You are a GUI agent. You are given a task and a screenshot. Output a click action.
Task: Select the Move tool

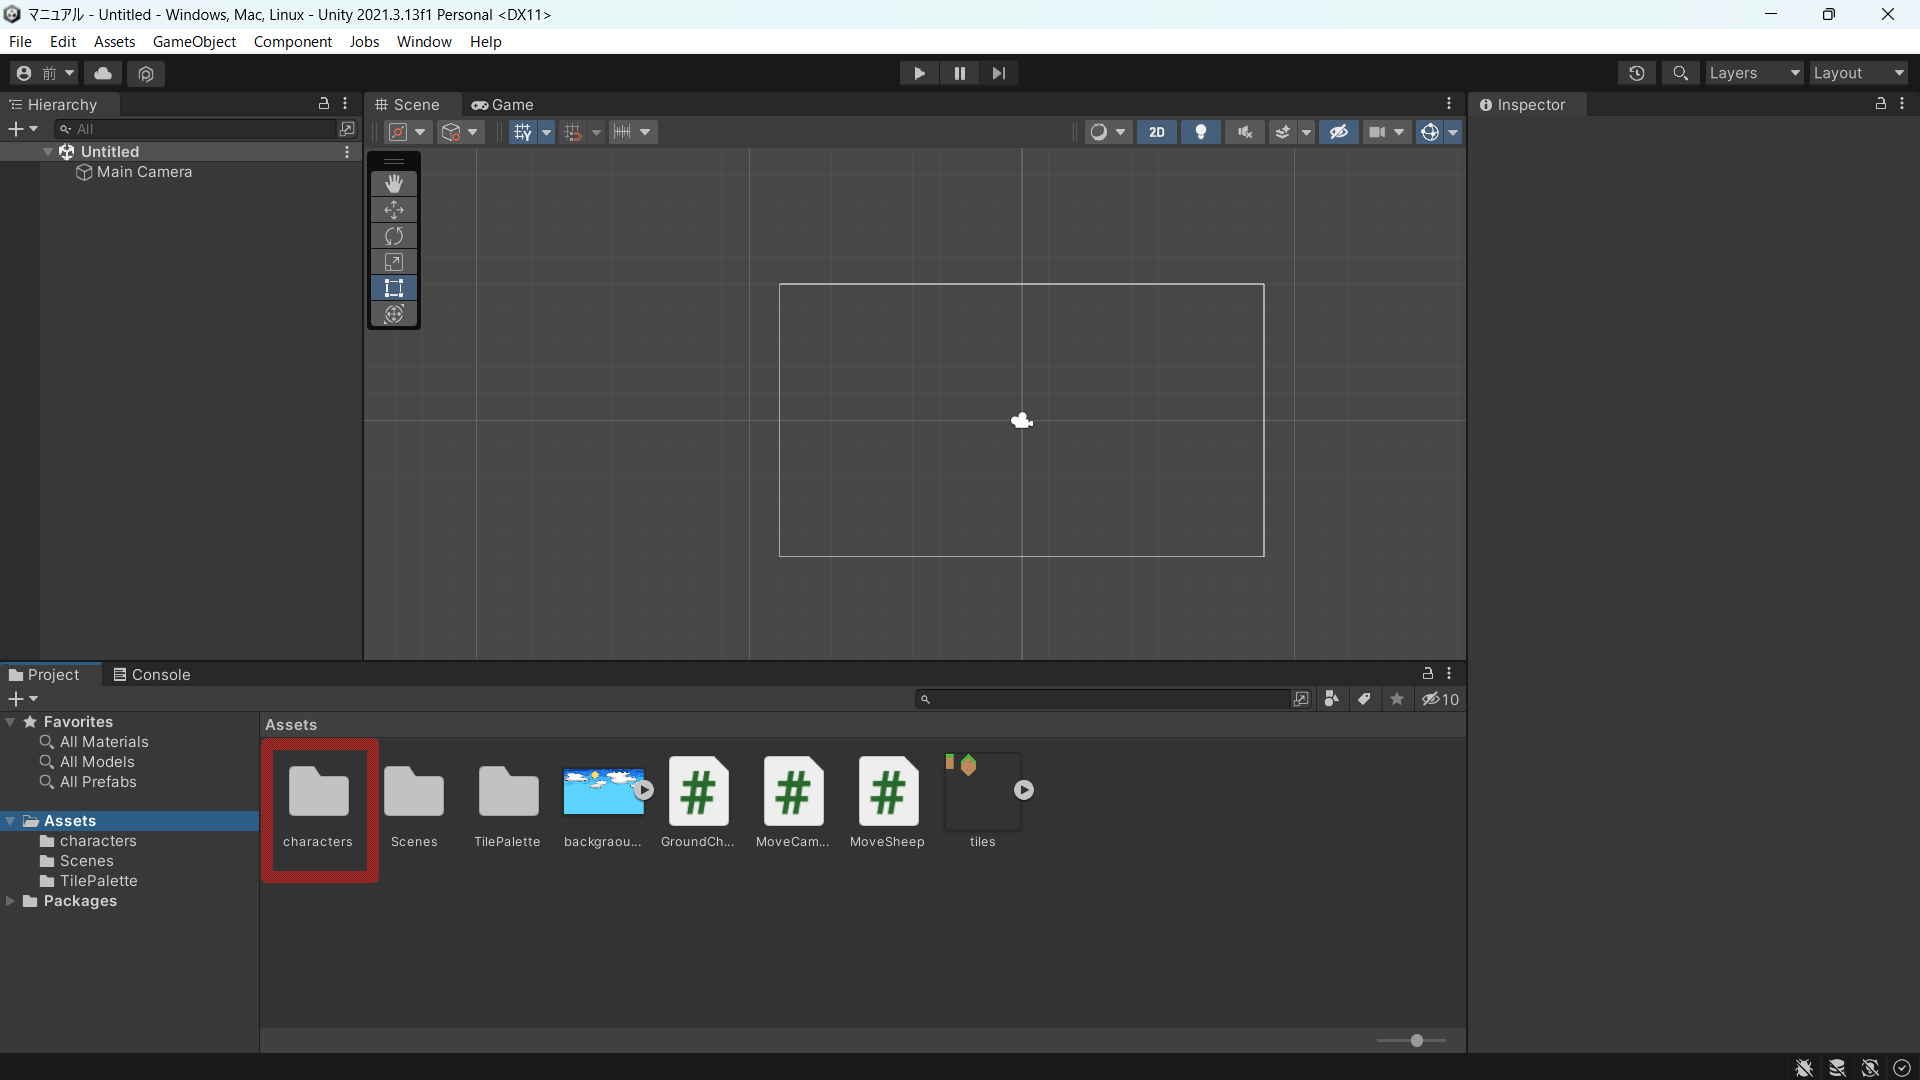394,210
